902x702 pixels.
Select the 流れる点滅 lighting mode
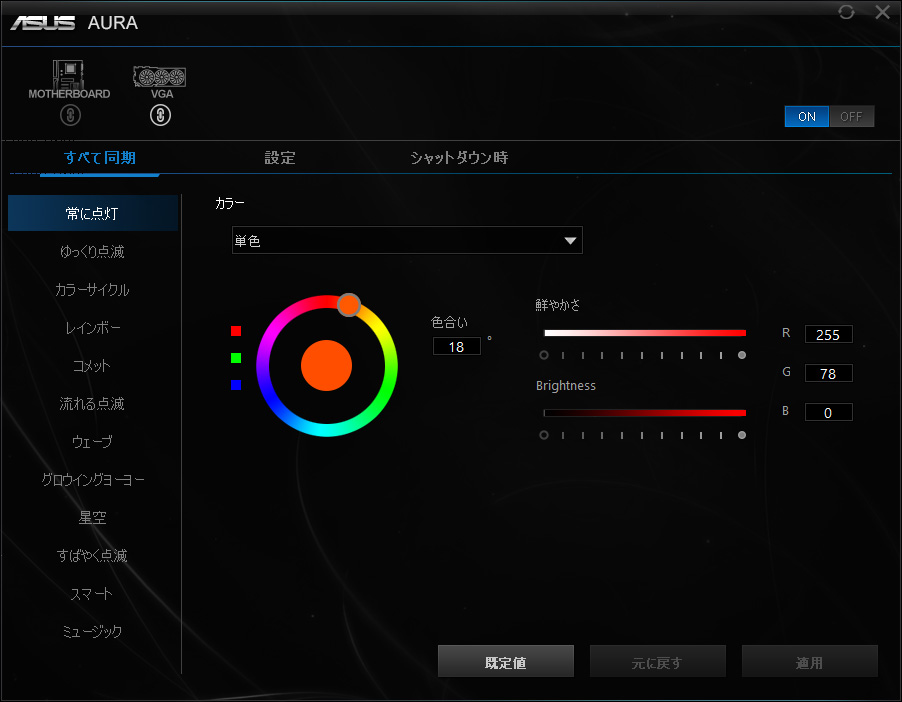point(93,403)
